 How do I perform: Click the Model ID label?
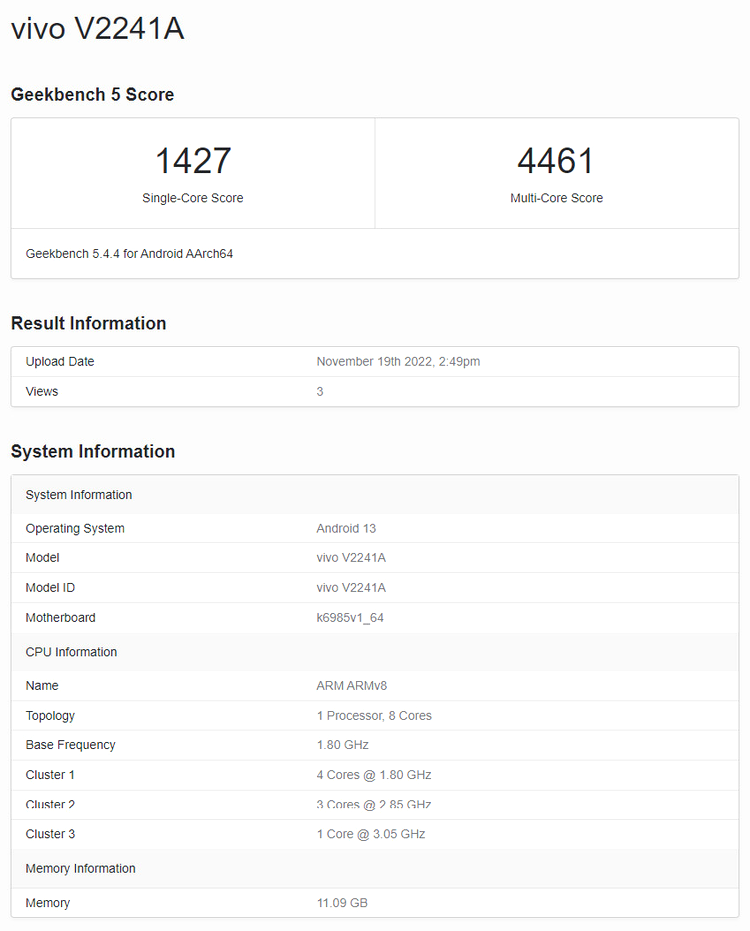(x=50, y=588)
